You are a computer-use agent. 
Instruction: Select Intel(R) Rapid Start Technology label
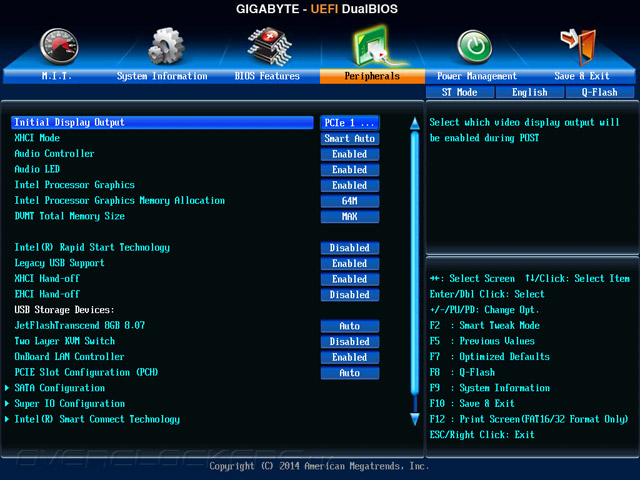click(x=92, y=247)
